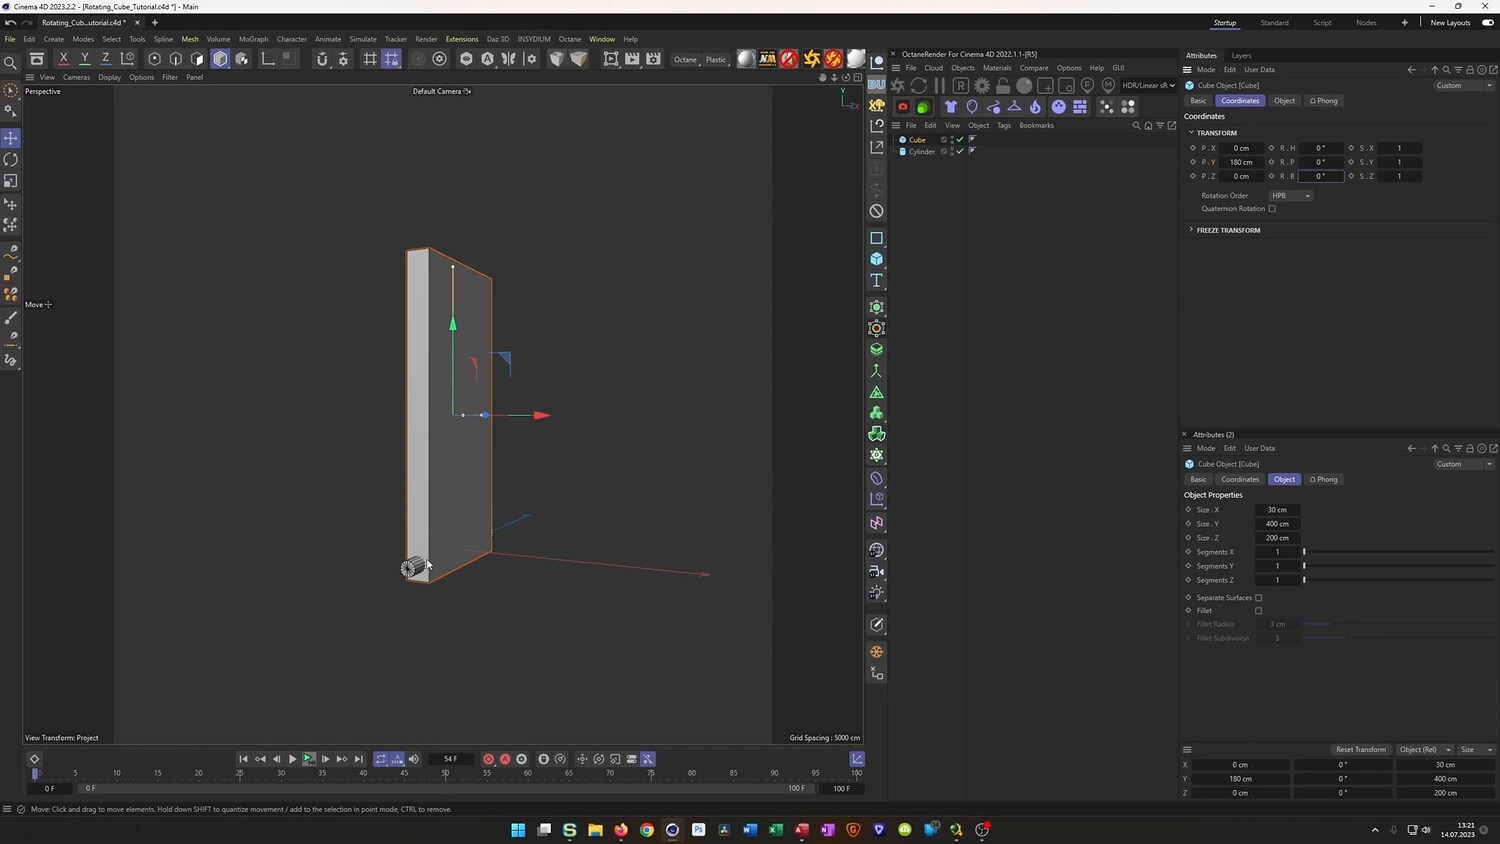Viewport: 1500px width, 844px height.
Task: Toggle timeline loop playback icon
Action: [x=381, y=759]
